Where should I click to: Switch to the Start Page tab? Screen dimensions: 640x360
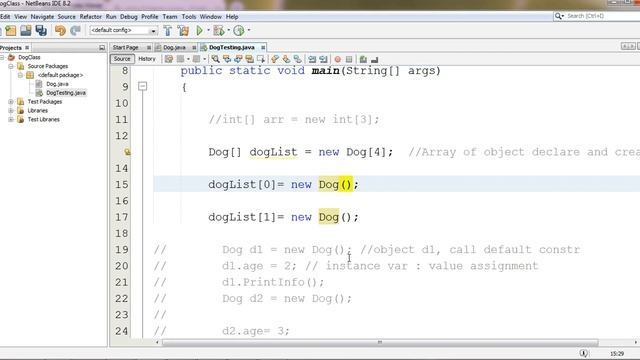126,48
